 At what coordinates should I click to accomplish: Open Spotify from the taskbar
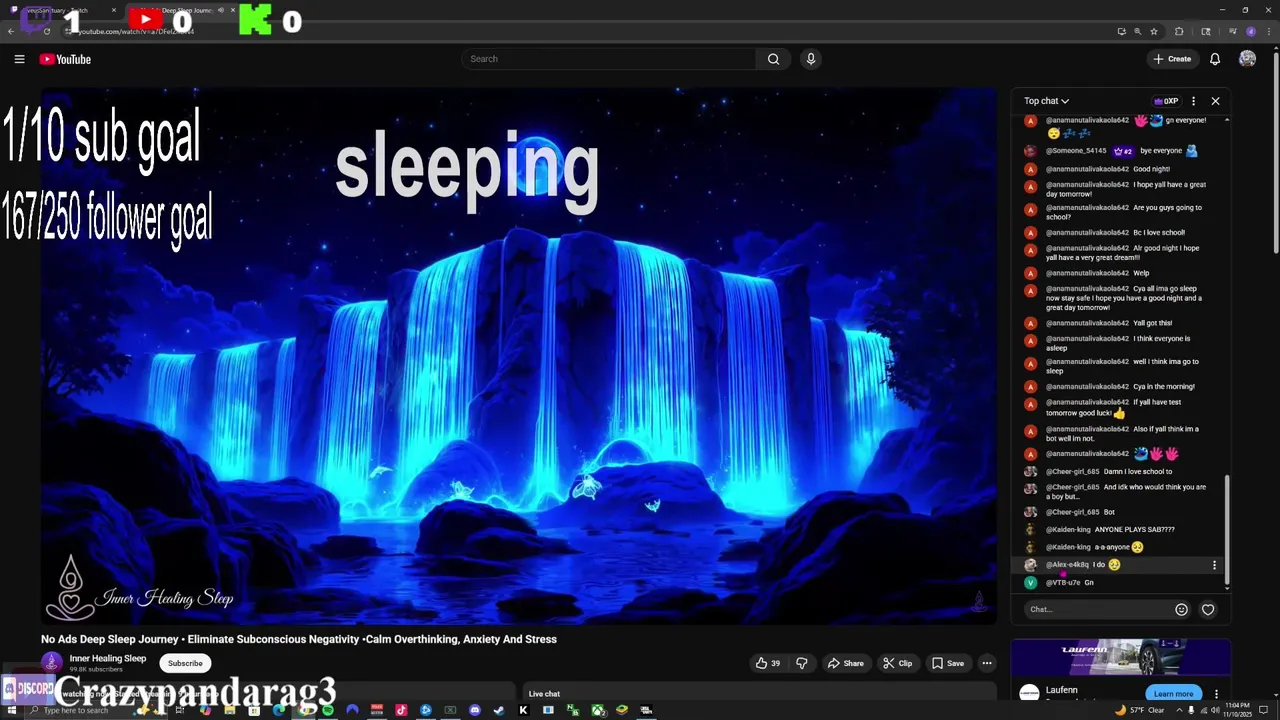[327, 710]
